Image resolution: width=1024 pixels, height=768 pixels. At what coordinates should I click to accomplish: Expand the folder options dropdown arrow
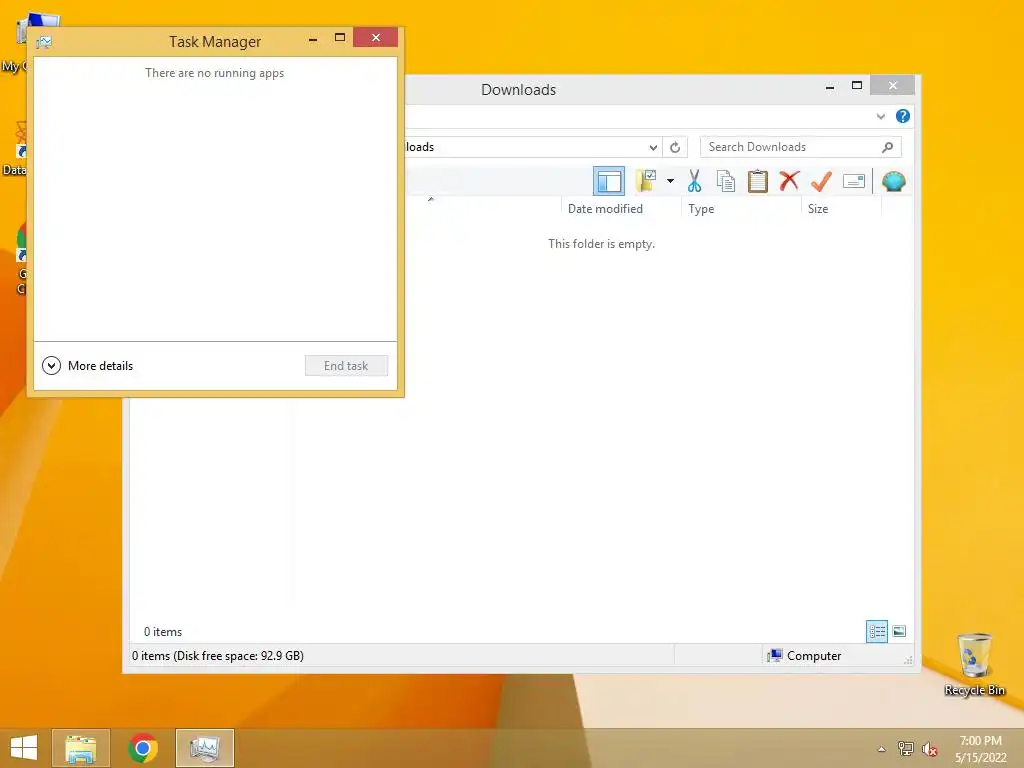pos(670,181)
